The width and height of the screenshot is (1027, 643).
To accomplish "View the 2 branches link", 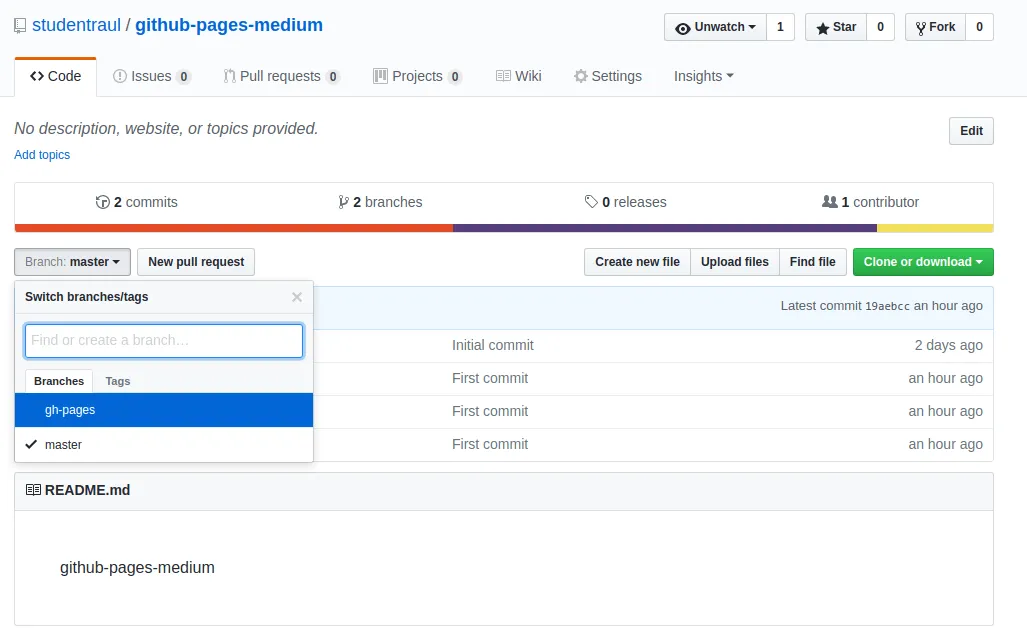I will (x=381, y=202).
